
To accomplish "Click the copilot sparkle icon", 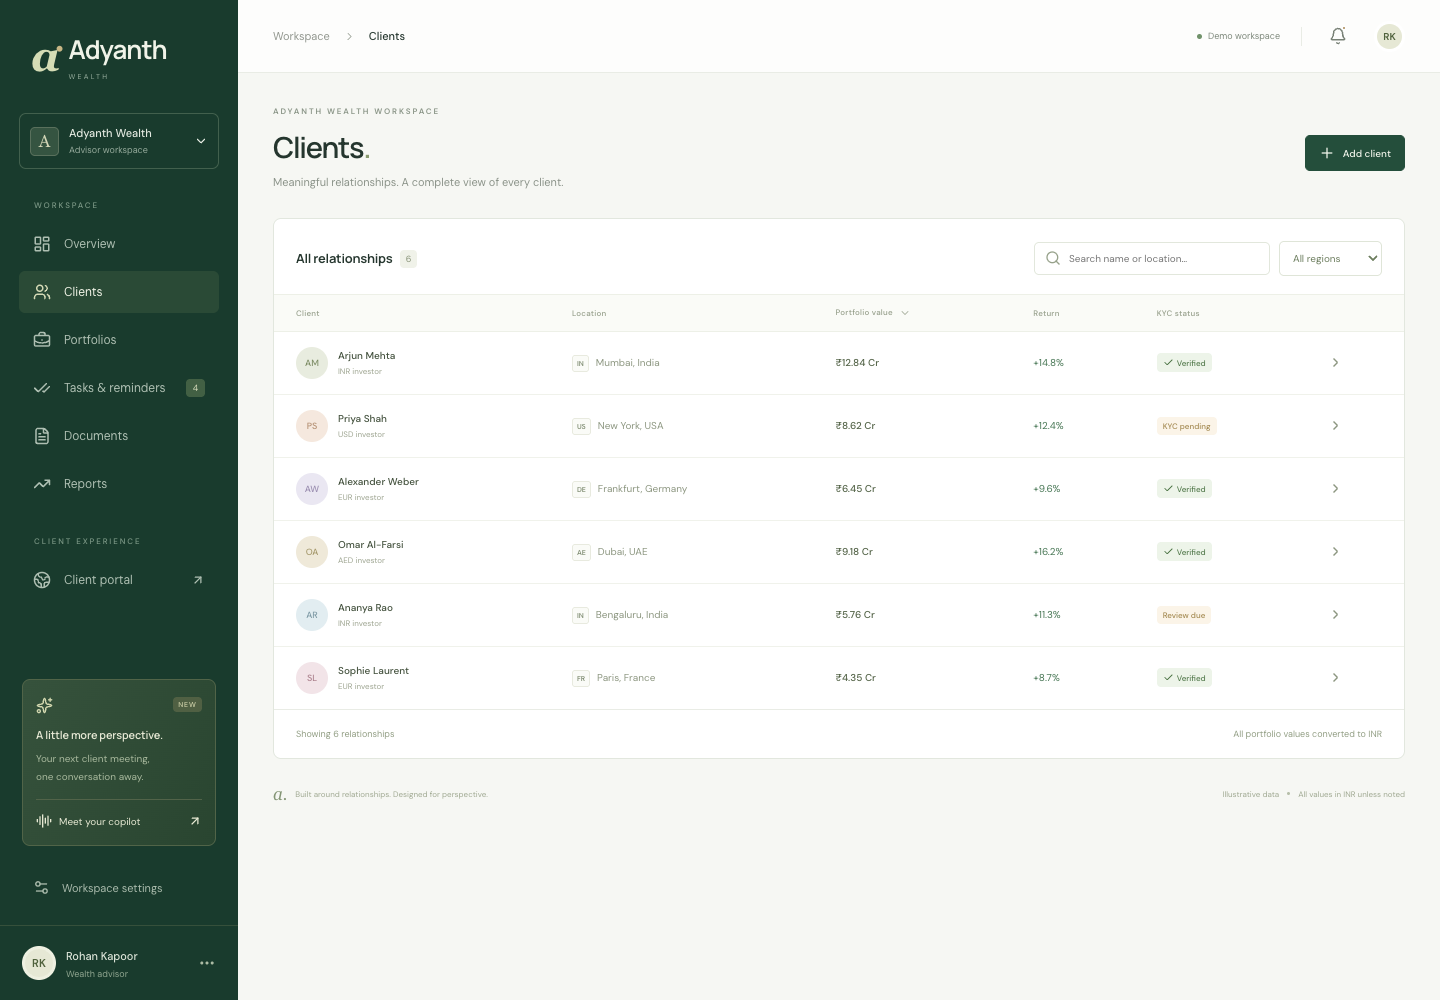I will [44, 705].
